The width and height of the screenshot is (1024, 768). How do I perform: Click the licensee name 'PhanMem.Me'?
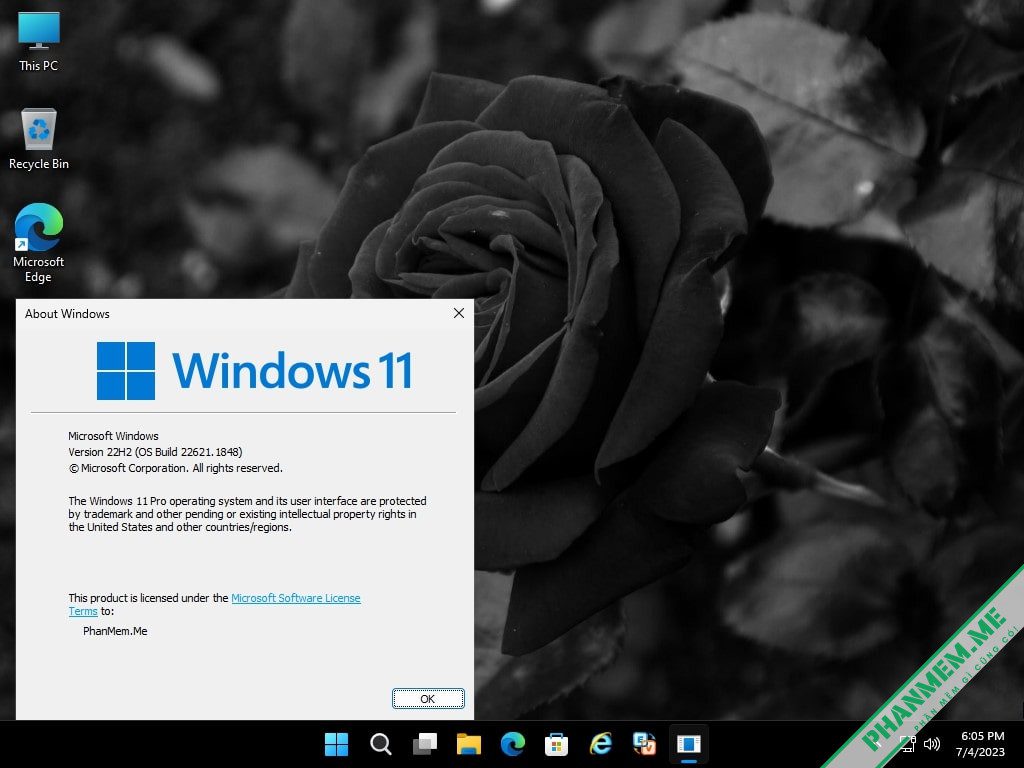pos(115,631)
